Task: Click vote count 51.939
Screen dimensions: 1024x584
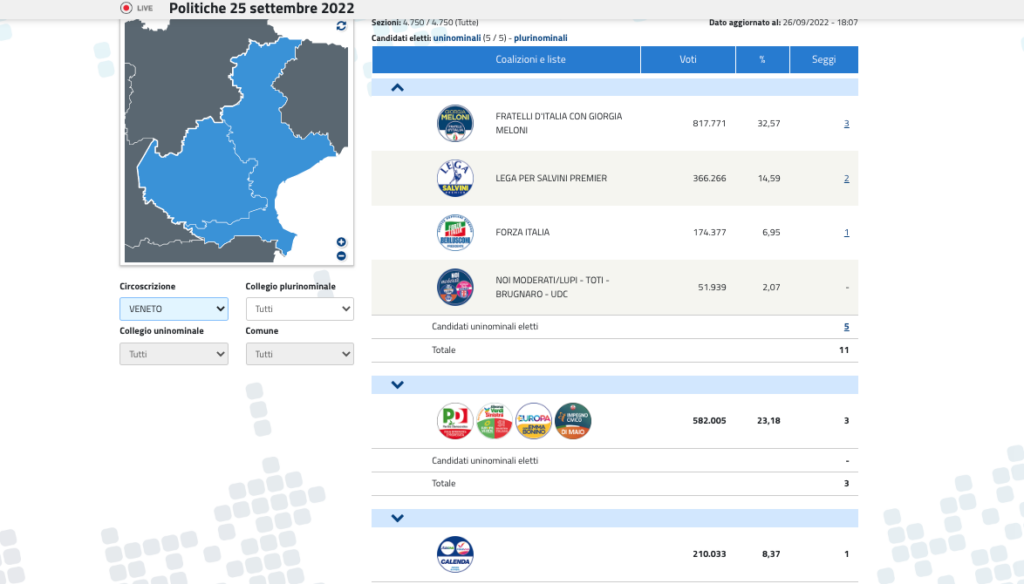Action: (x=712, y=287)
